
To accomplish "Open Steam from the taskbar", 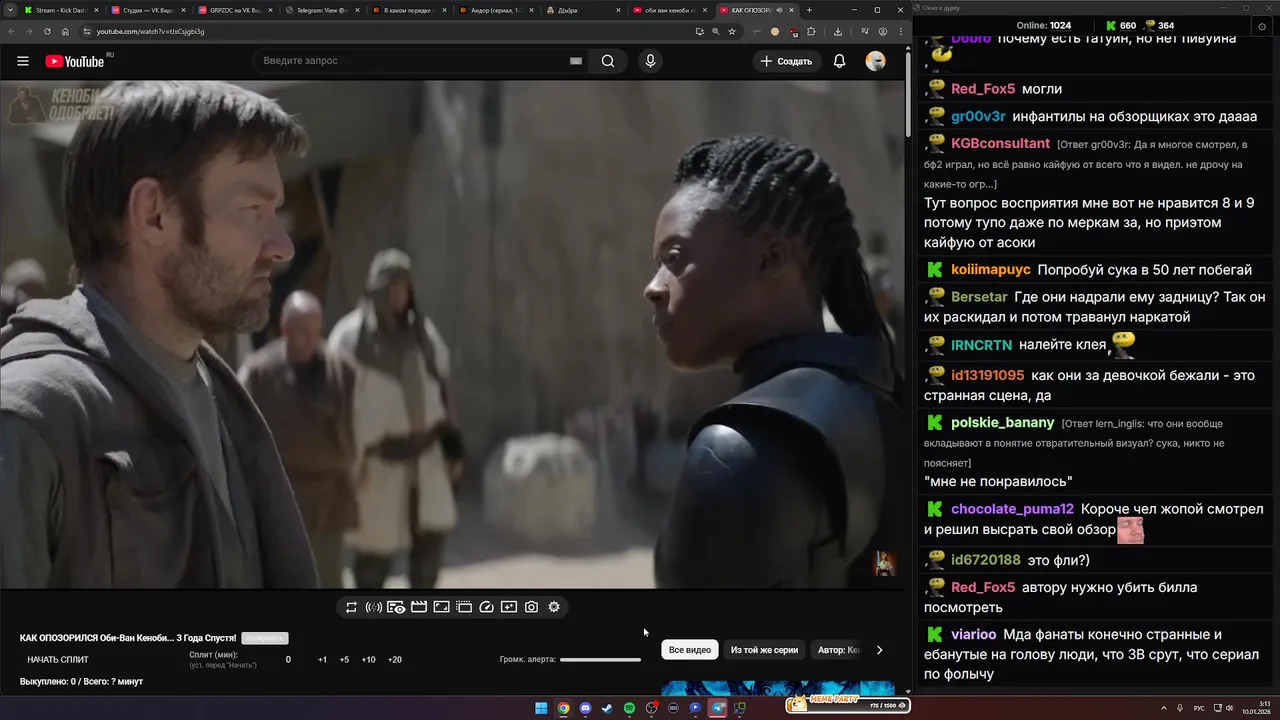I will coord(607,708).
